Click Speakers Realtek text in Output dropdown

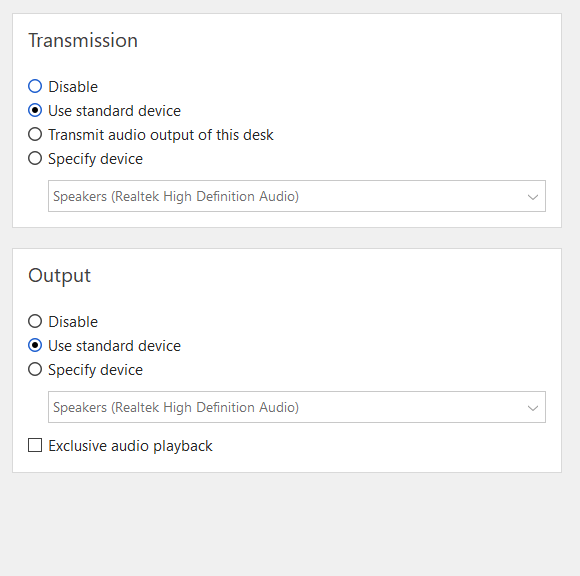(x=176, y=407)
